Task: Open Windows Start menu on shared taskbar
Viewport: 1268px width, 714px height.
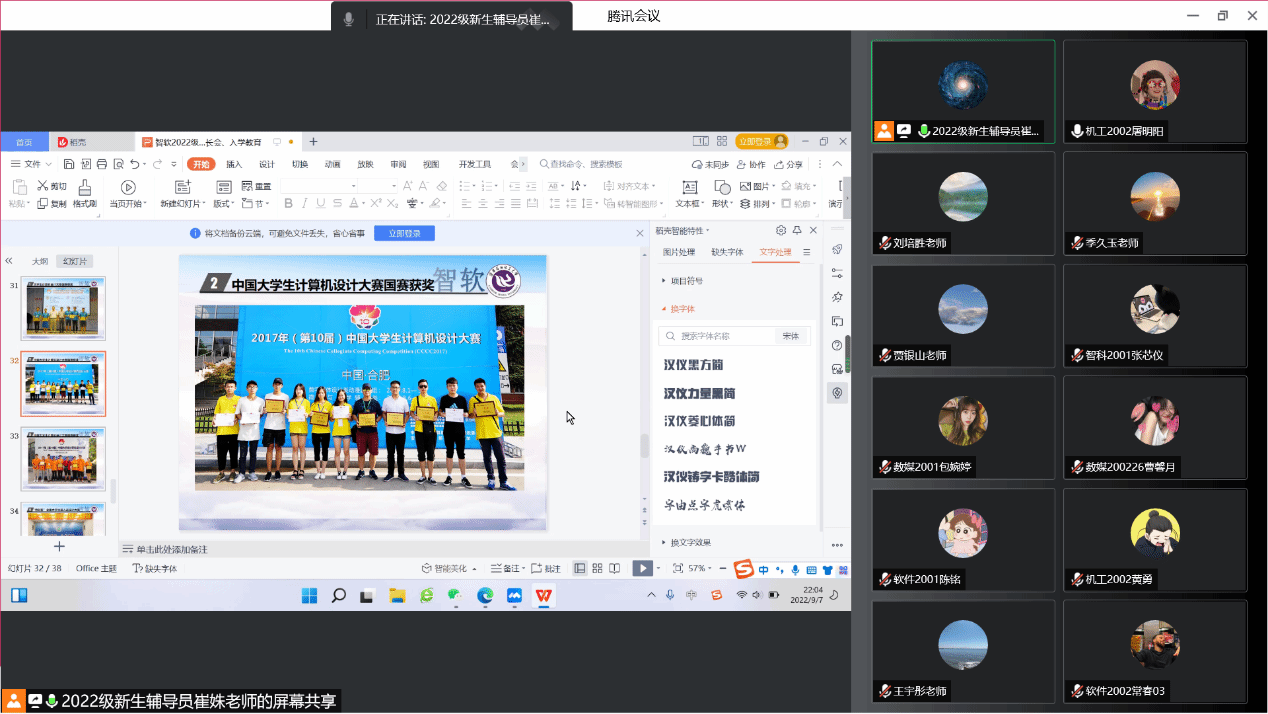Action: (310, 596)
